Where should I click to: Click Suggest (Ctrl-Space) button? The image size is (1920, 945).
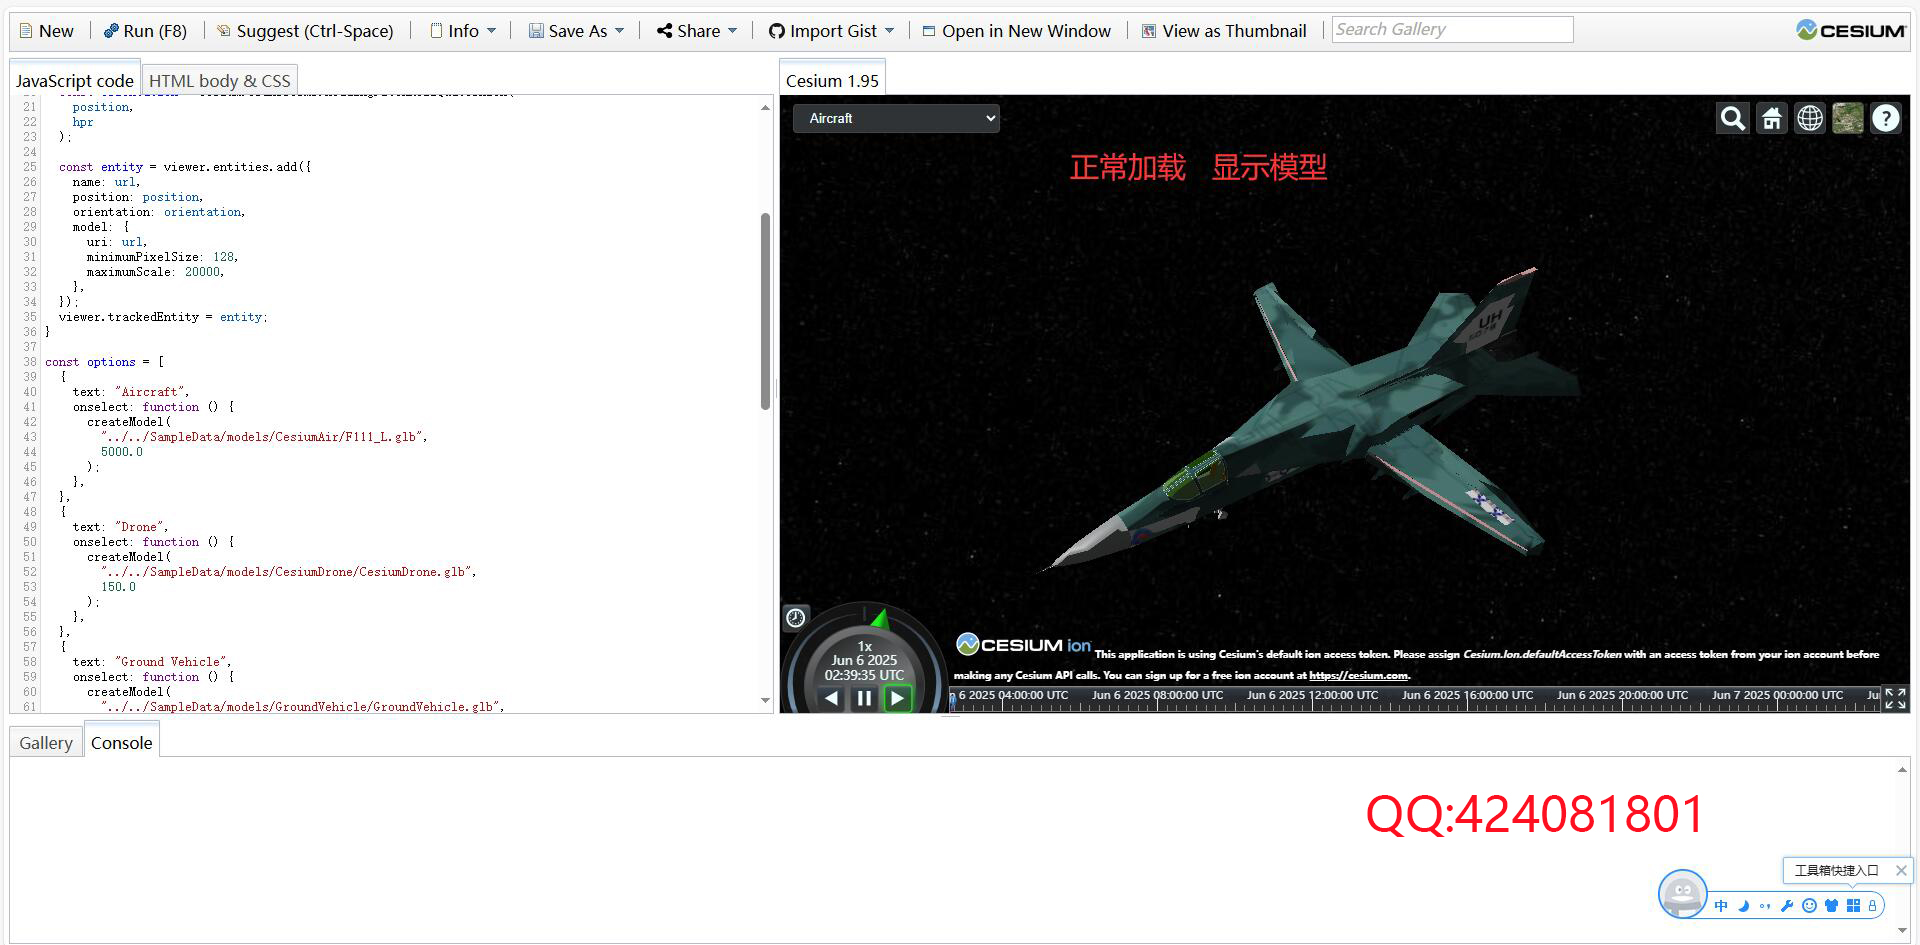click(x=305, y=31)
